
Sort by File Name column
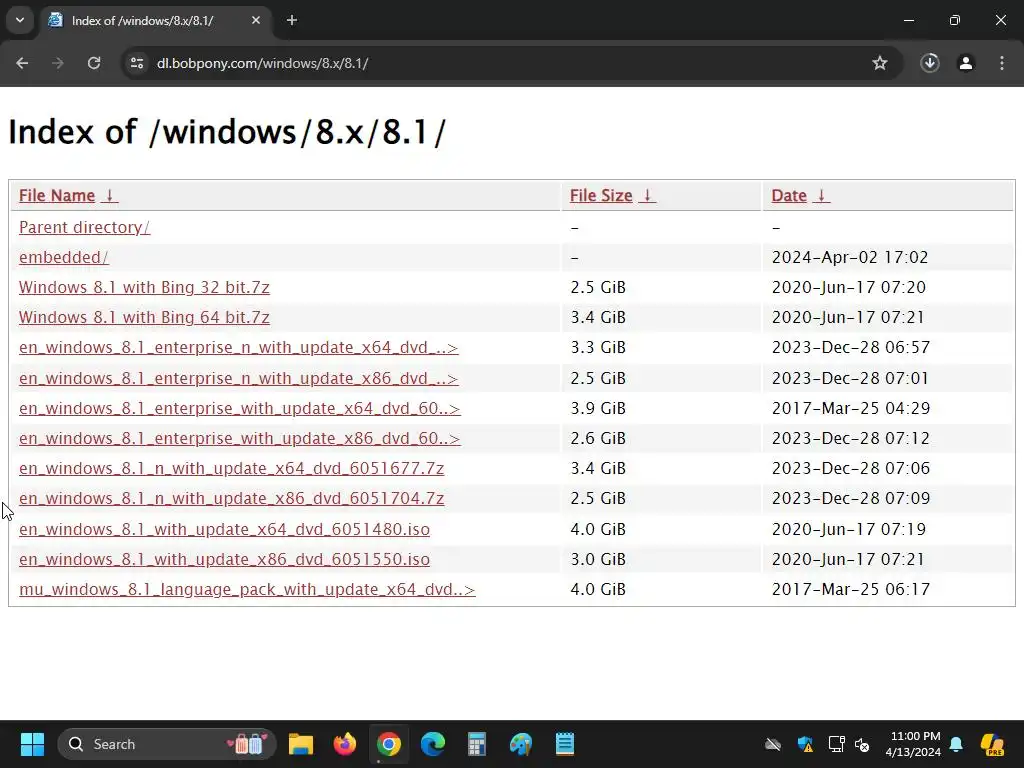pyautogui.click(x=68, y=195)
